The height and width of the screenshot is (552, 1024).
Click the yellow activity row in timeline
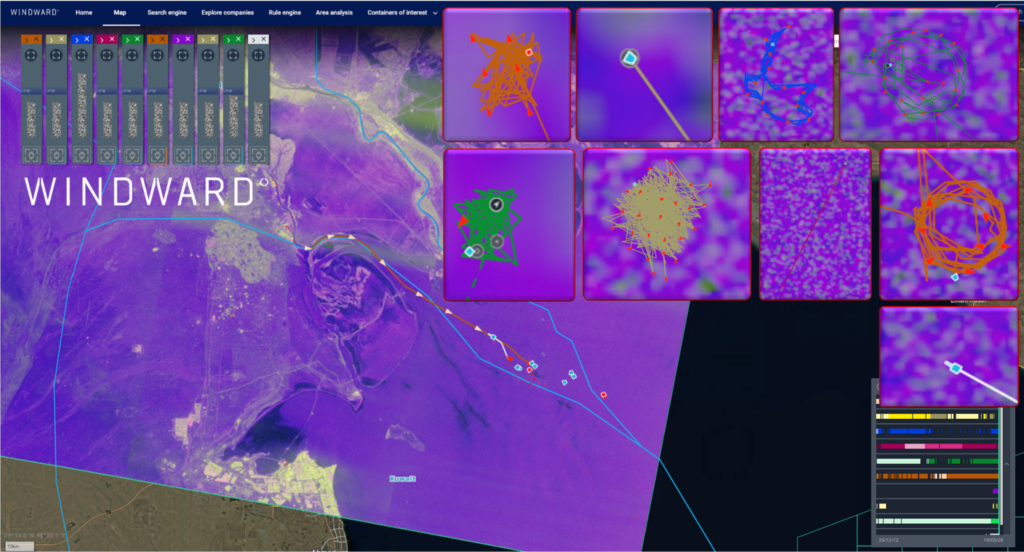click(936, 416)
